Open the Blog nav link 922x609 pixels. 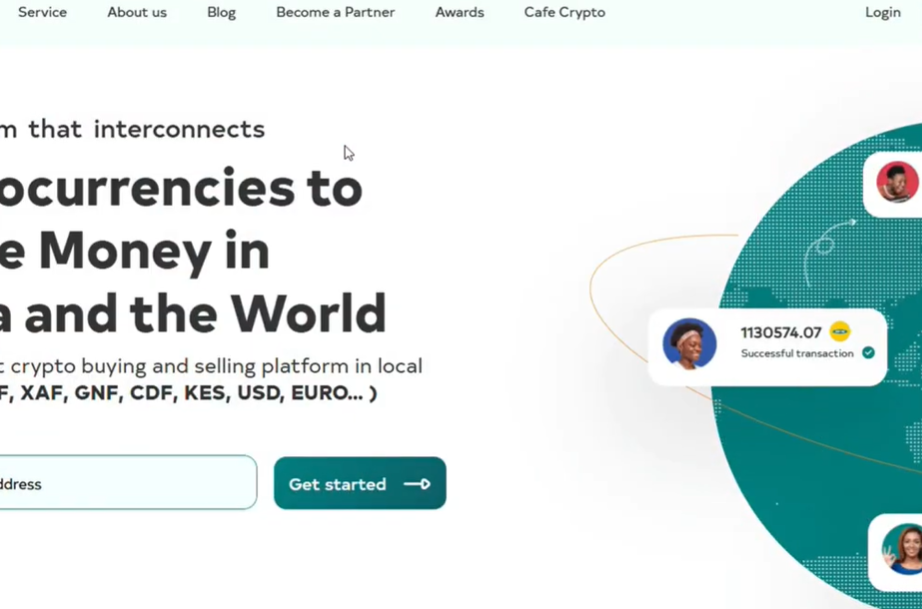pyautogui.click(x=221, y=13)
